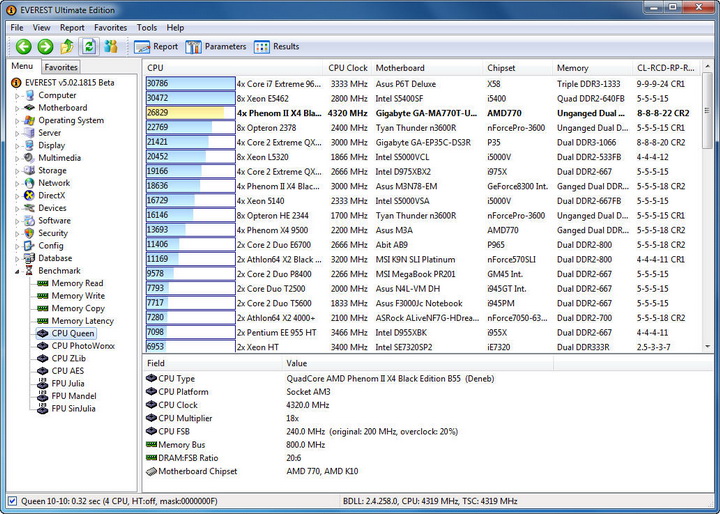720x514 pixels.
Task: Open the Favorites menu
Action: [110, 28]
